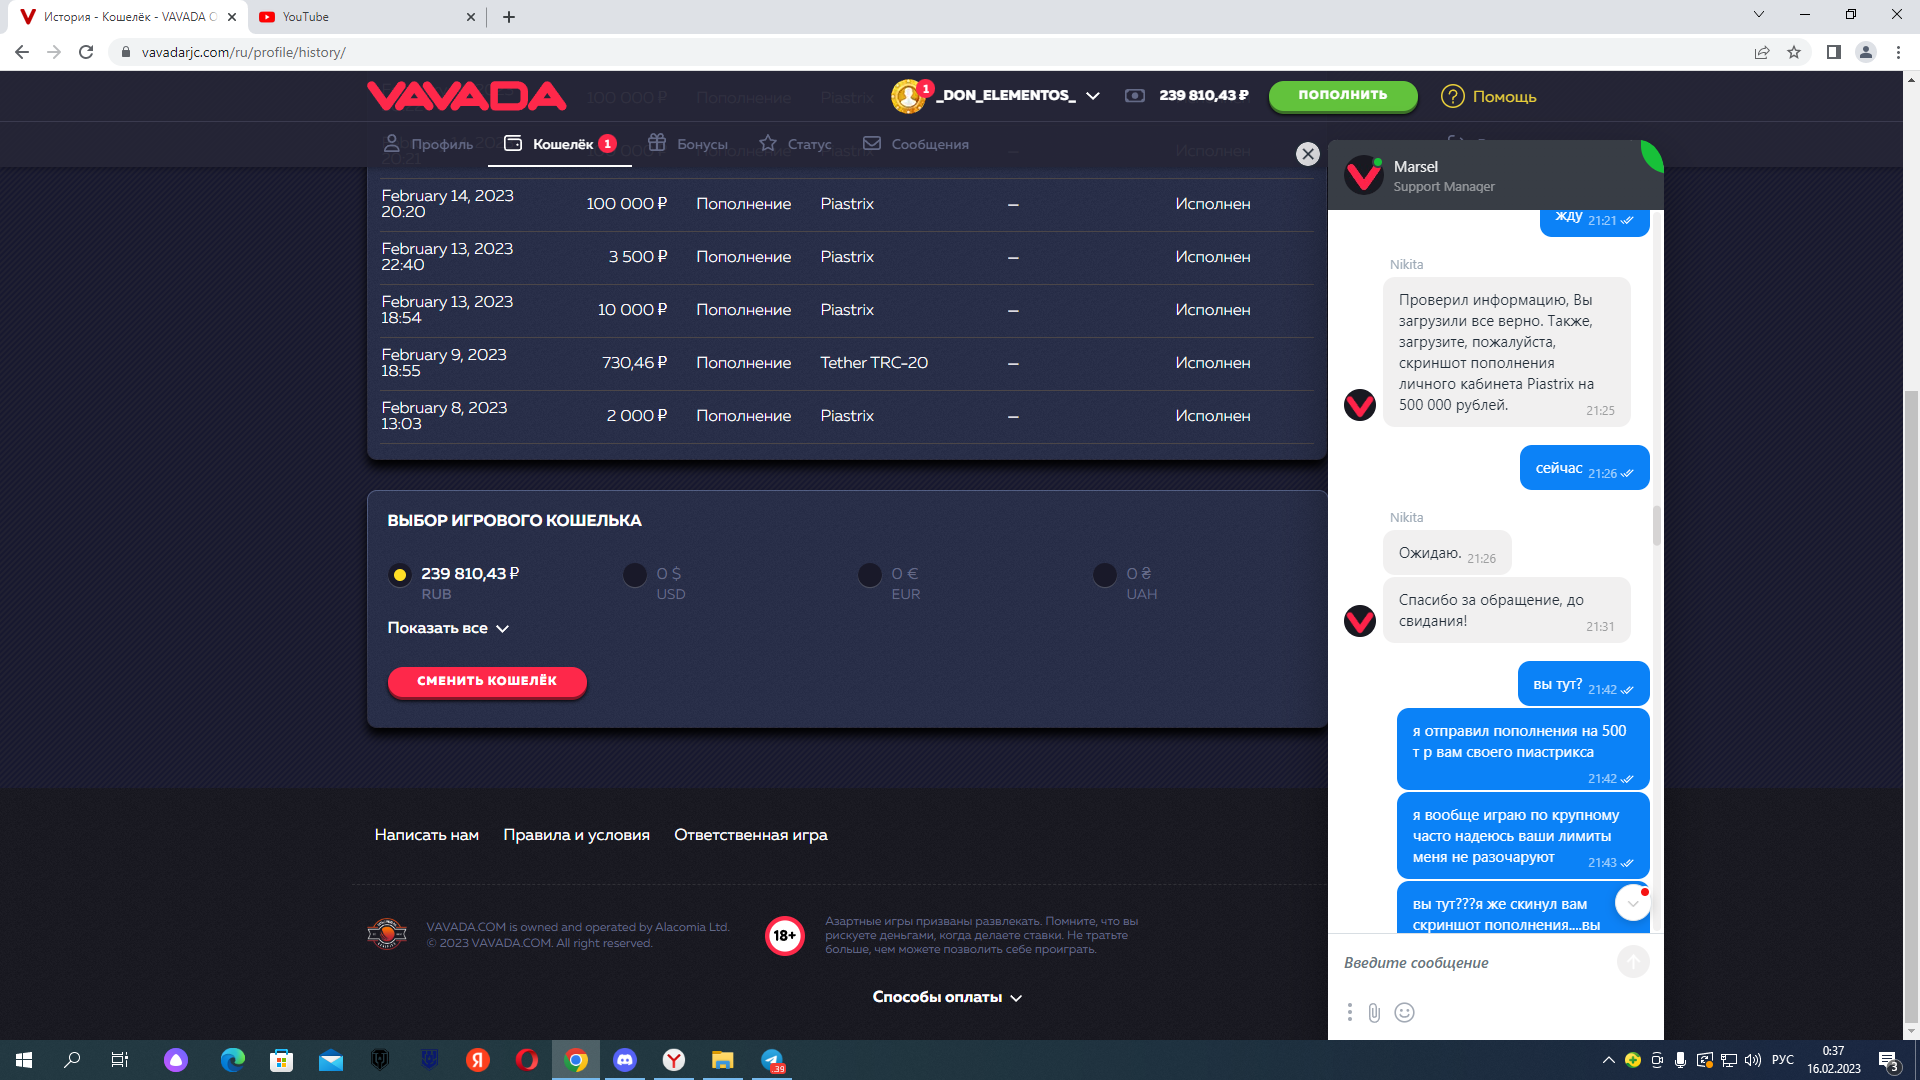This screenshot has height=1080, width=1920.
Task: Send the chat message with arrow button
Action: (1633, 962)
